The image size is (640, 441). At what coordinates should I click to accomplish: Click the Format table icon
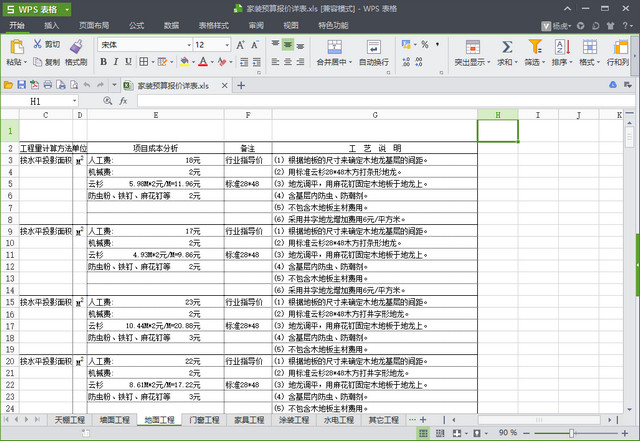[589, 47]
